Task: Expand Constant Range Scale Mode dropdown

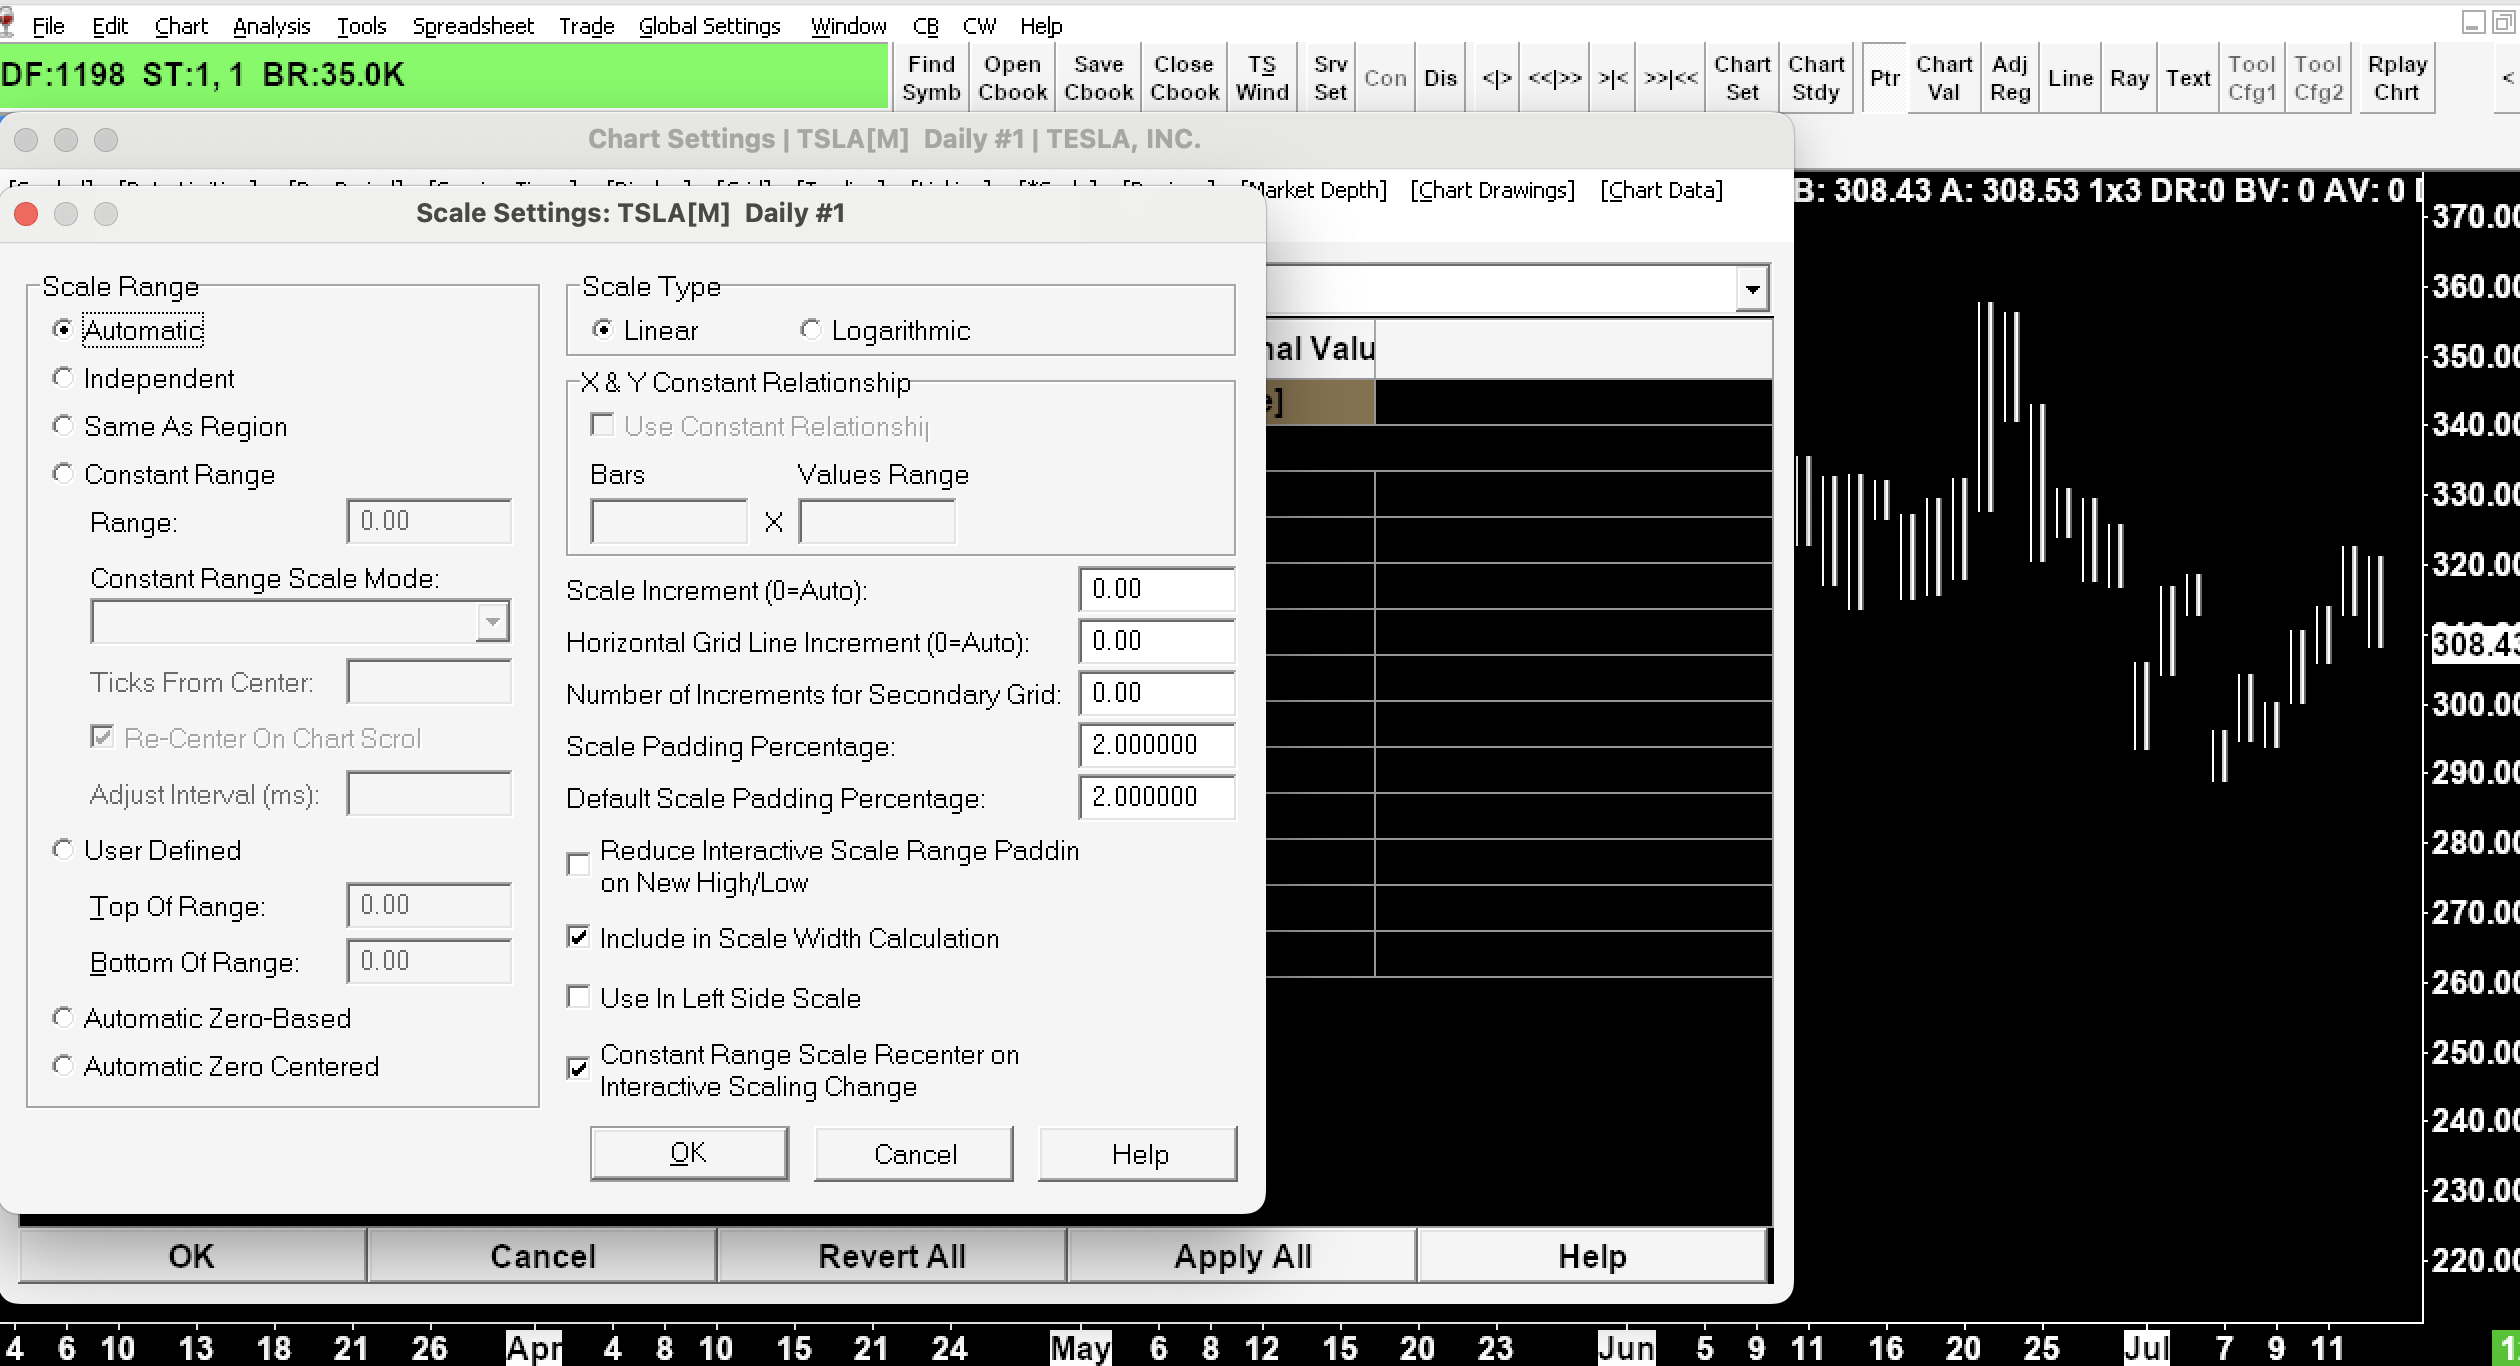Action: (x=492, y=622)
